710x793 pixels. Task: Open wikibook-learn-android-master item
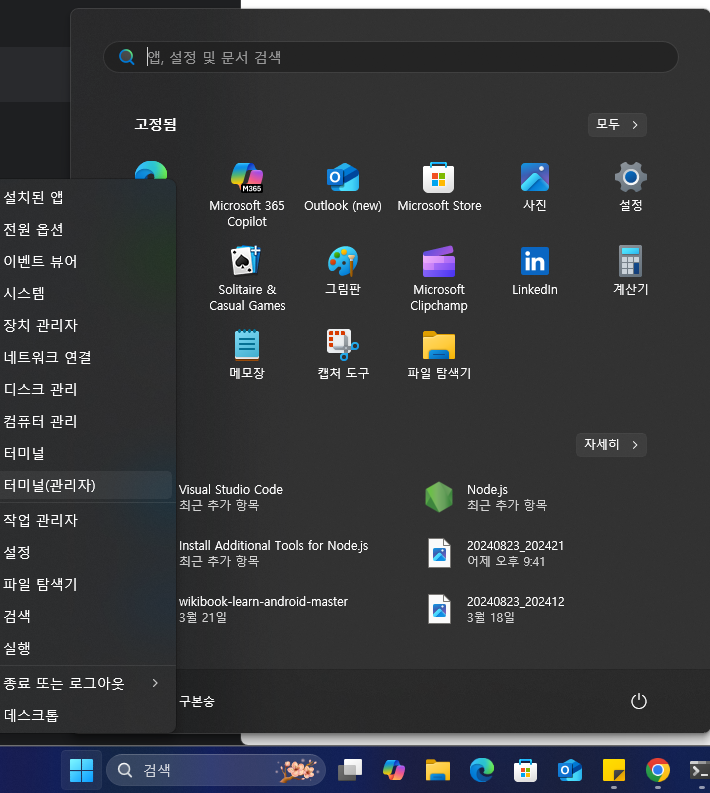pyautogui.click(x=263, y=609)
